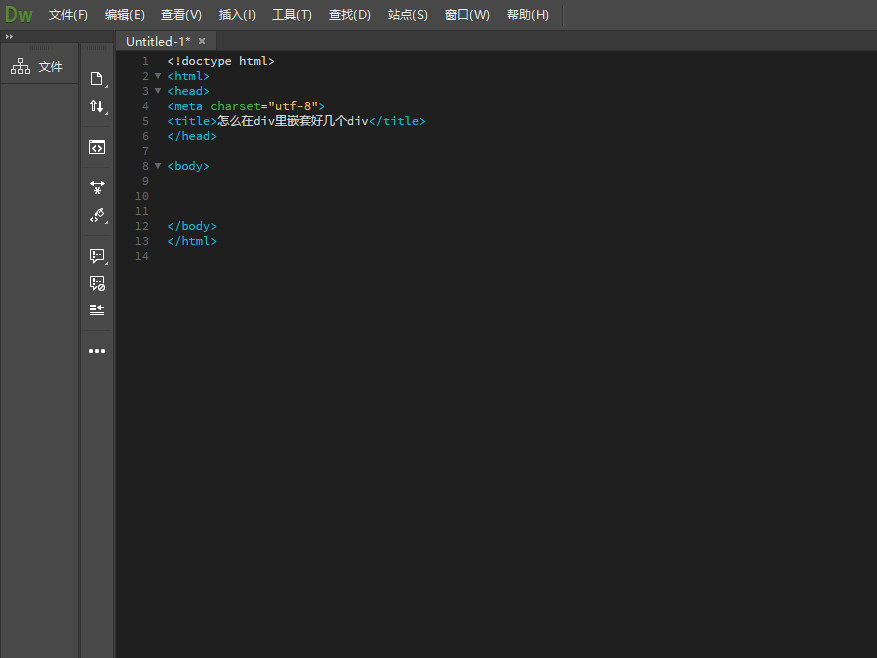This screenshot has width=877, height=658.
Task: Click the charset attribute name
Action: click(x=235, y=106)
